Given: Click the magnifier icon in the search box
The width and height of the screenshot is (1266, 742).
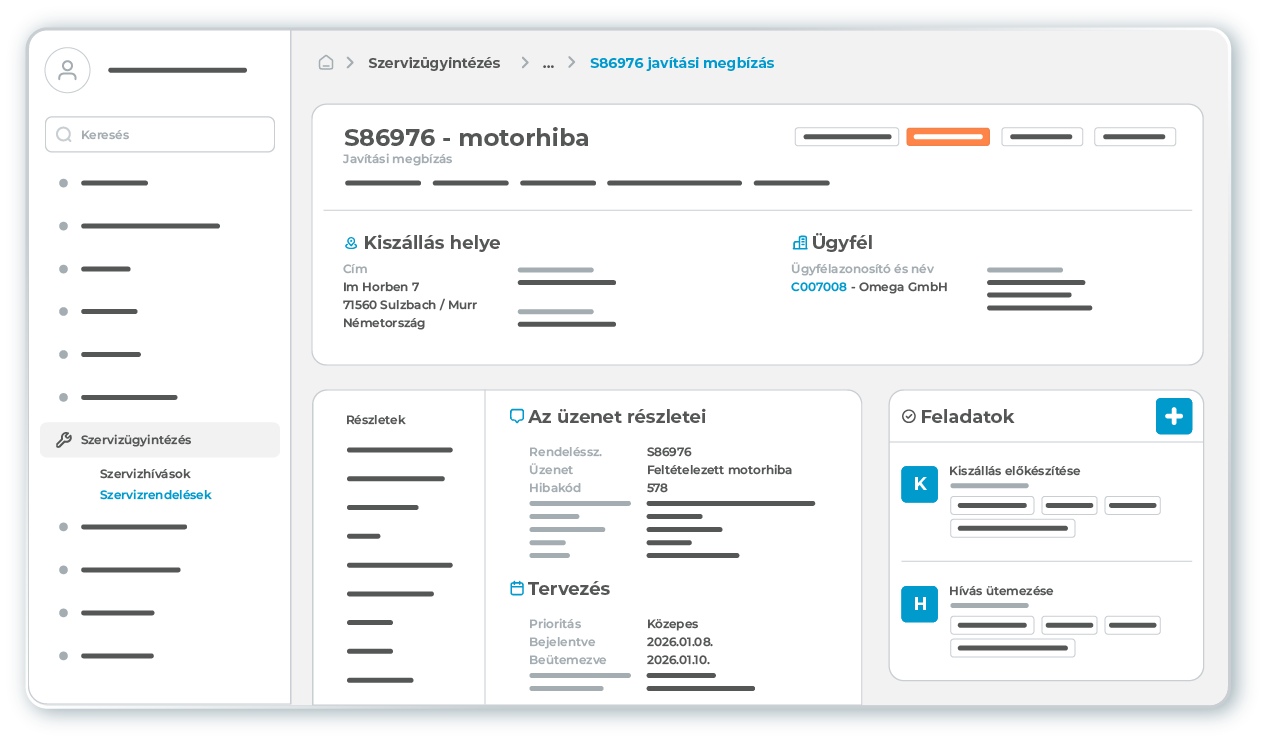Looking at the screenshot, I should click(64, 134).
